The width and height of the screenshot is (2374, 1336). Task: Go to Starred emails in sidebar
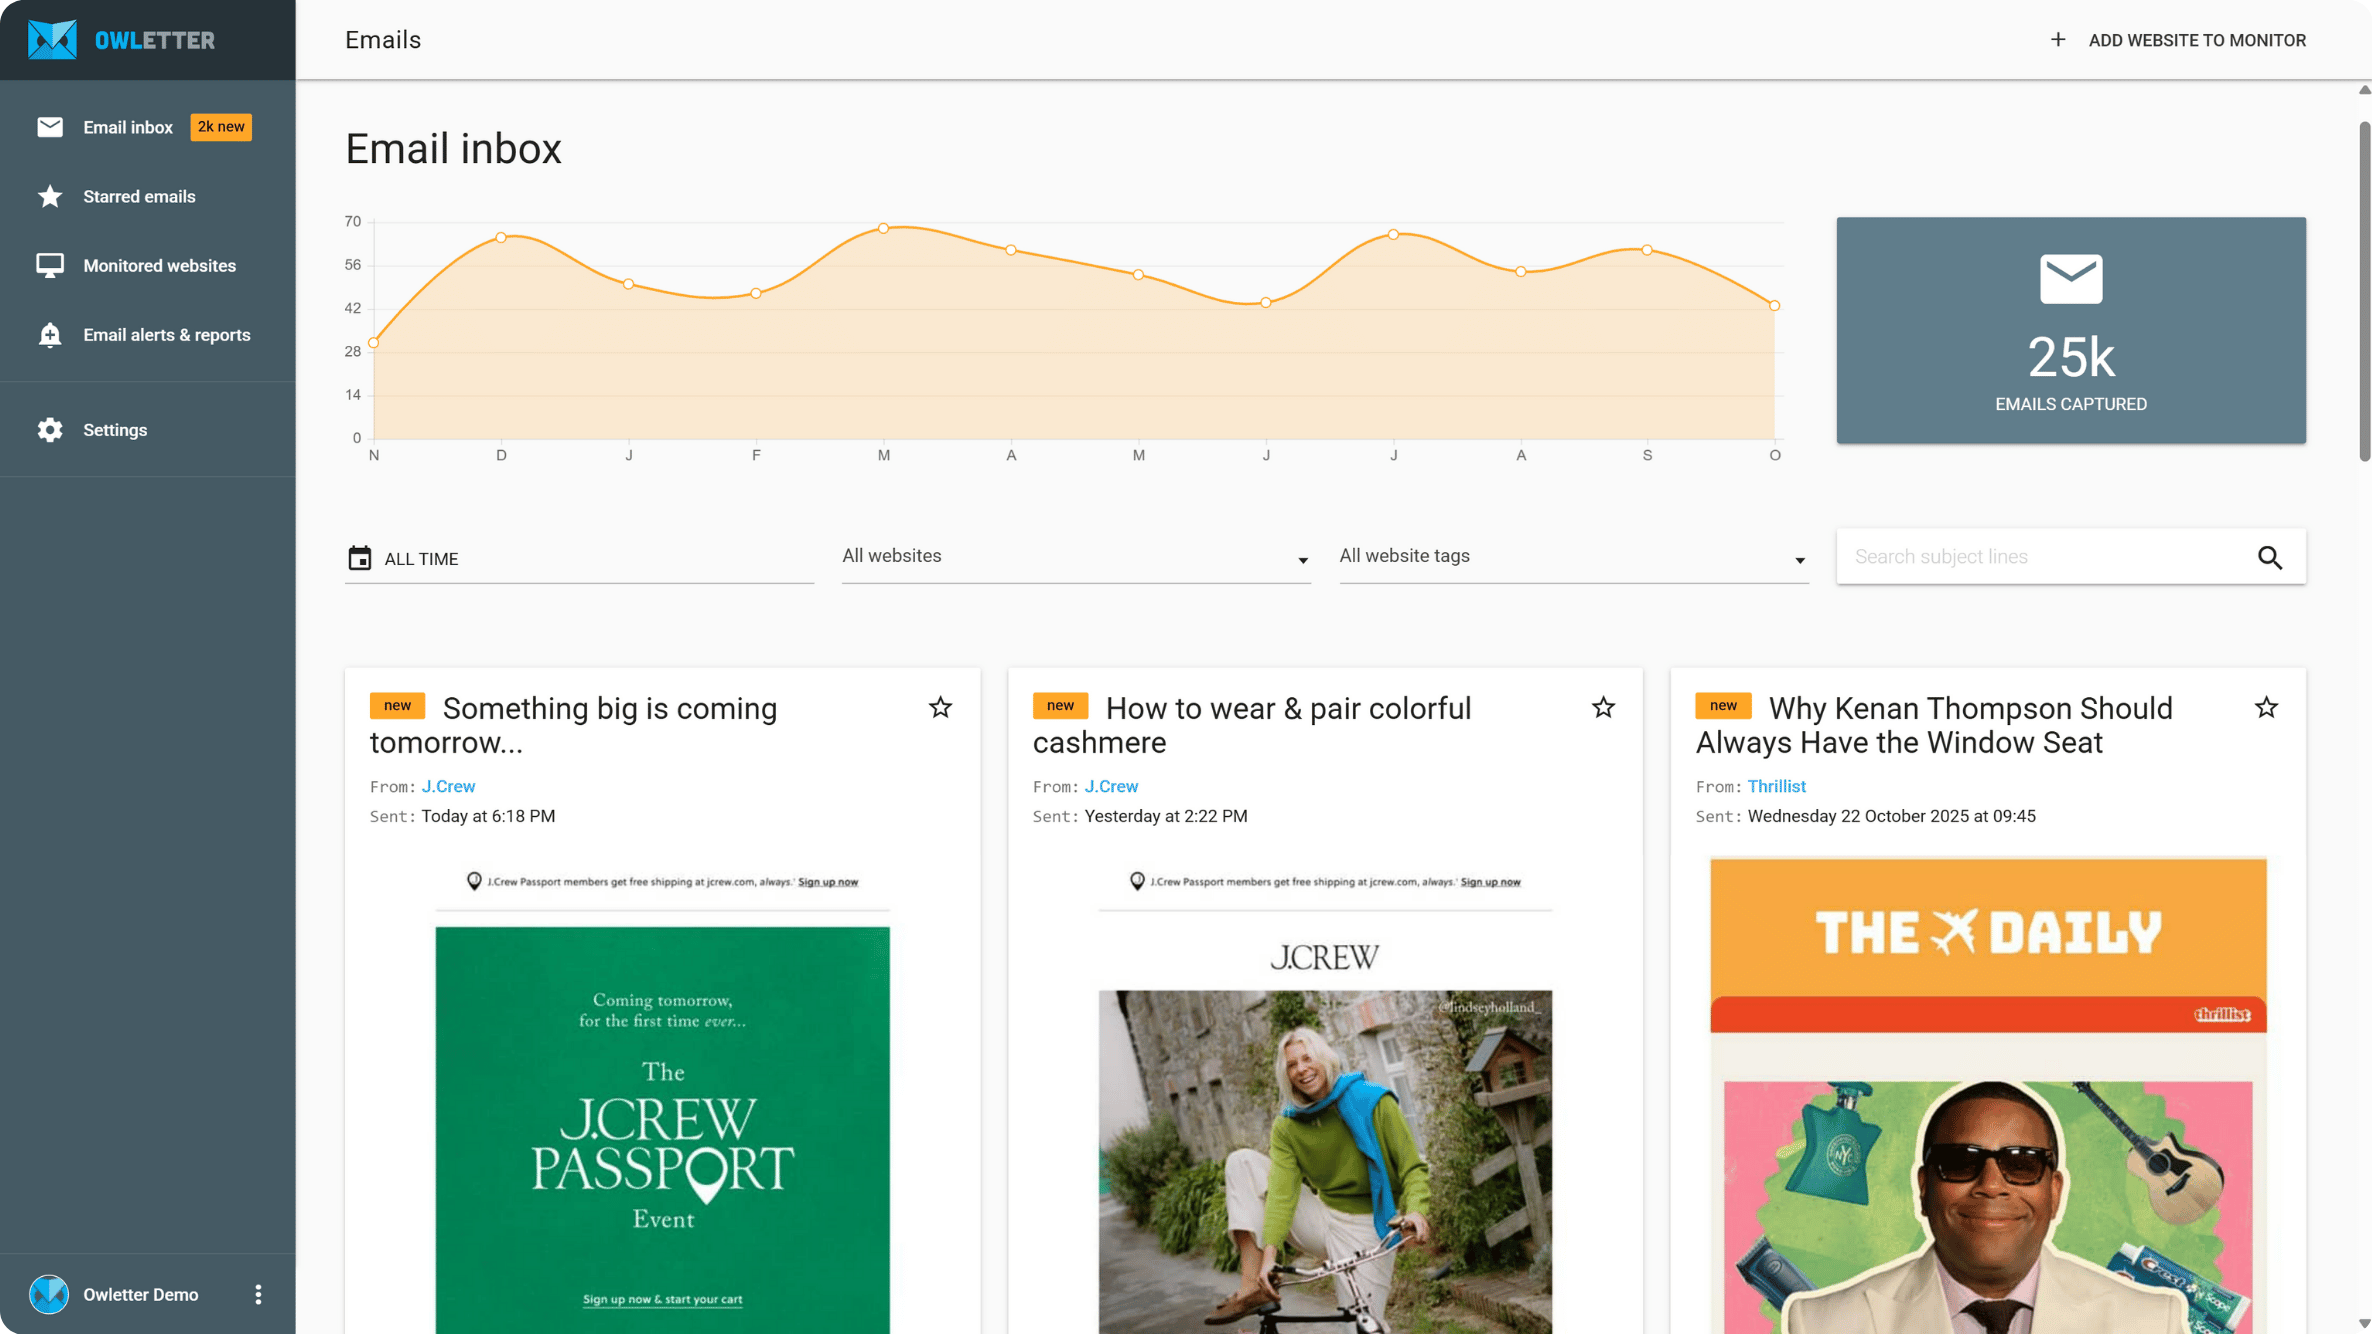tap(139, 197)
